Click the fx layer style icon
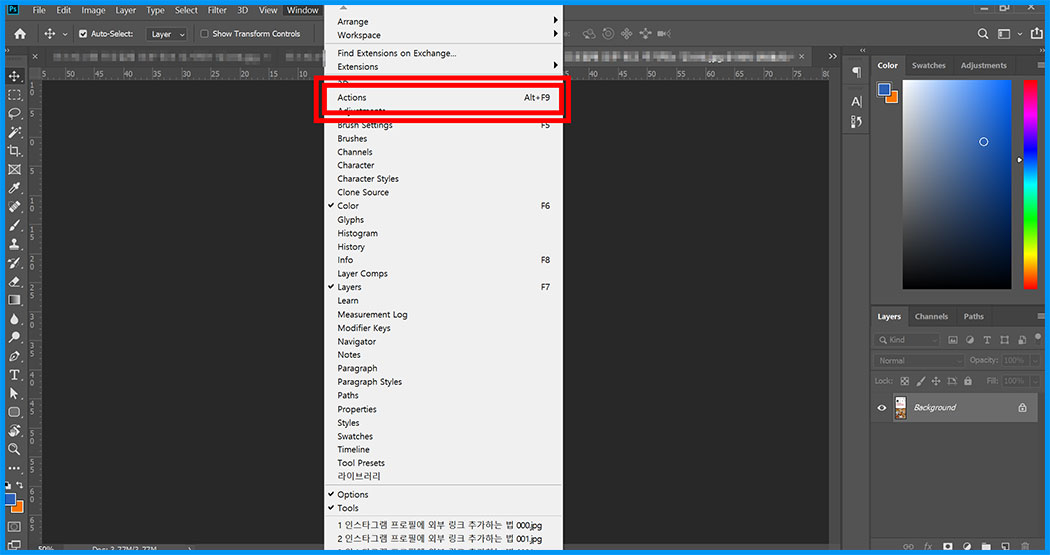Image resolution: width=1050 pixels, height=555 pixels. point(928,546)
